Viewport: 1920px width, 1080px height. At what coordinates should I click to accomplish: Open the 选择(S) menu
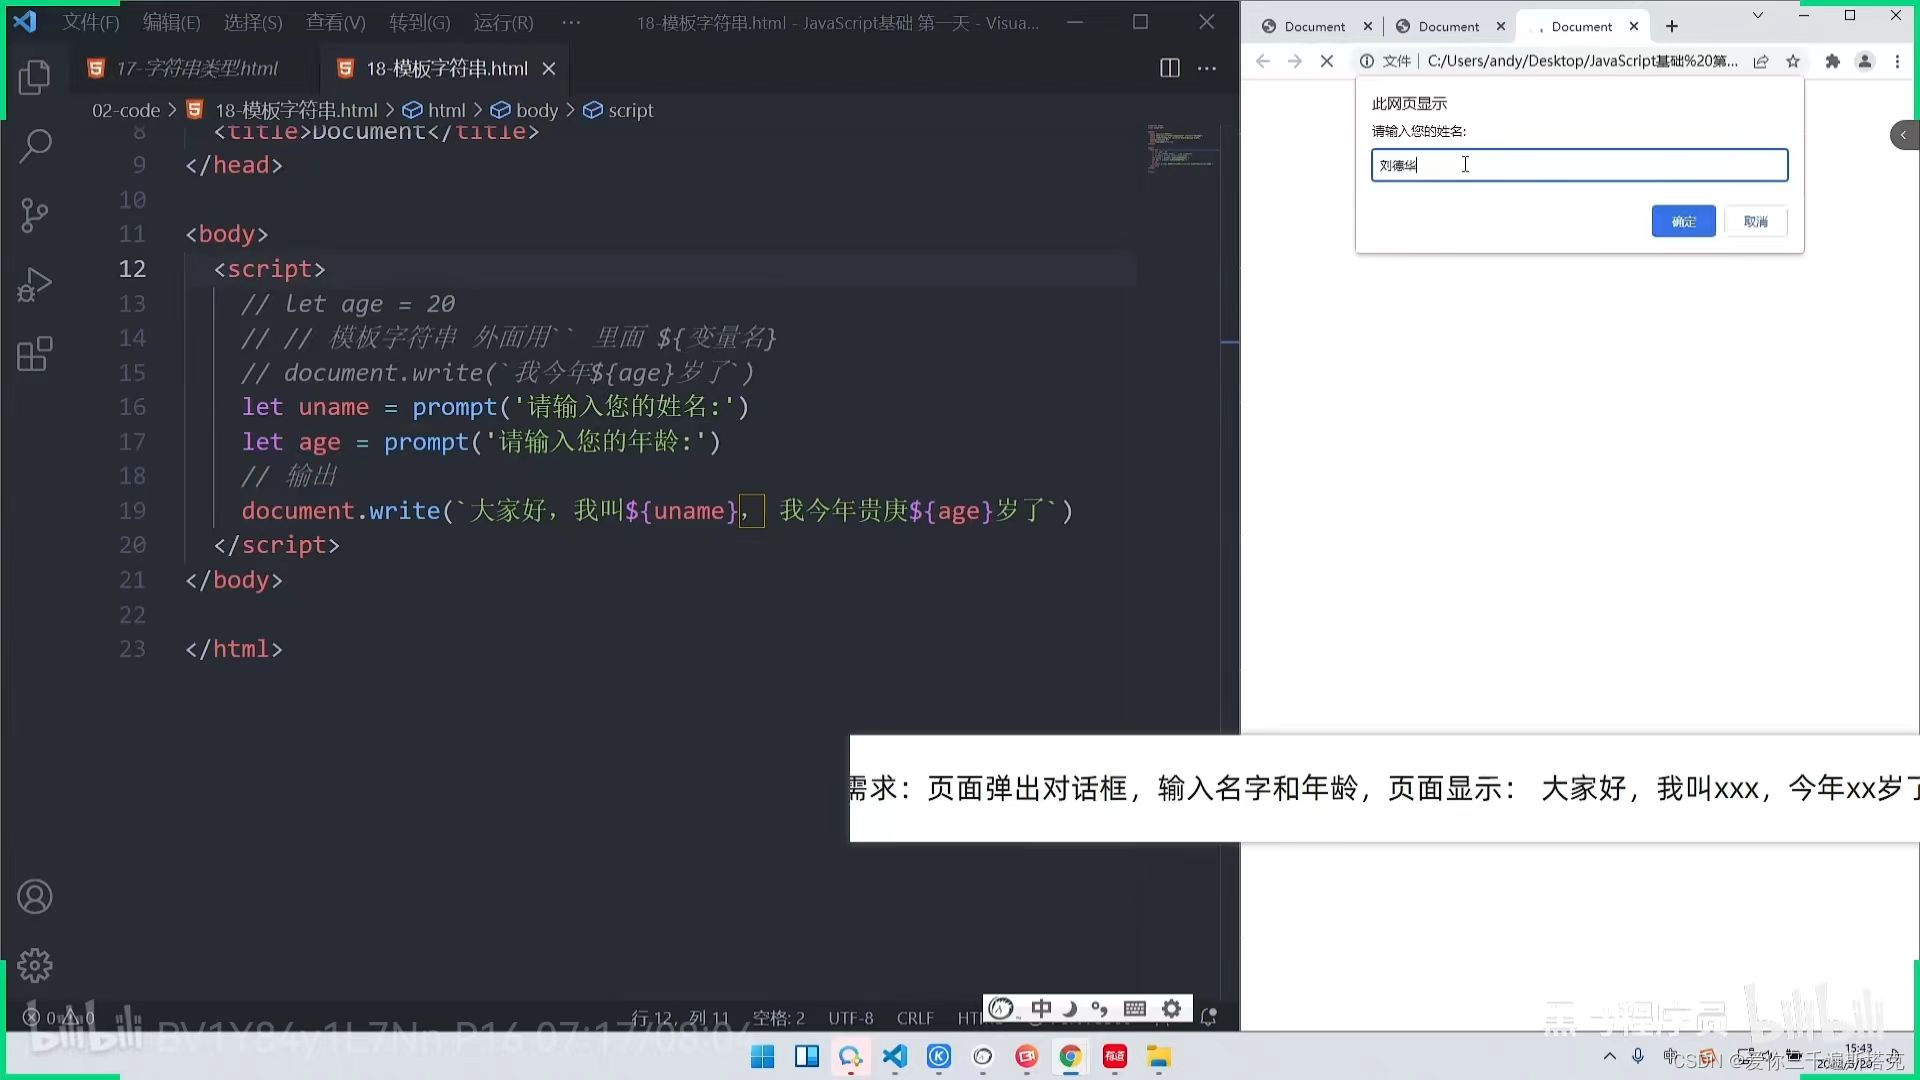[252, 22]
